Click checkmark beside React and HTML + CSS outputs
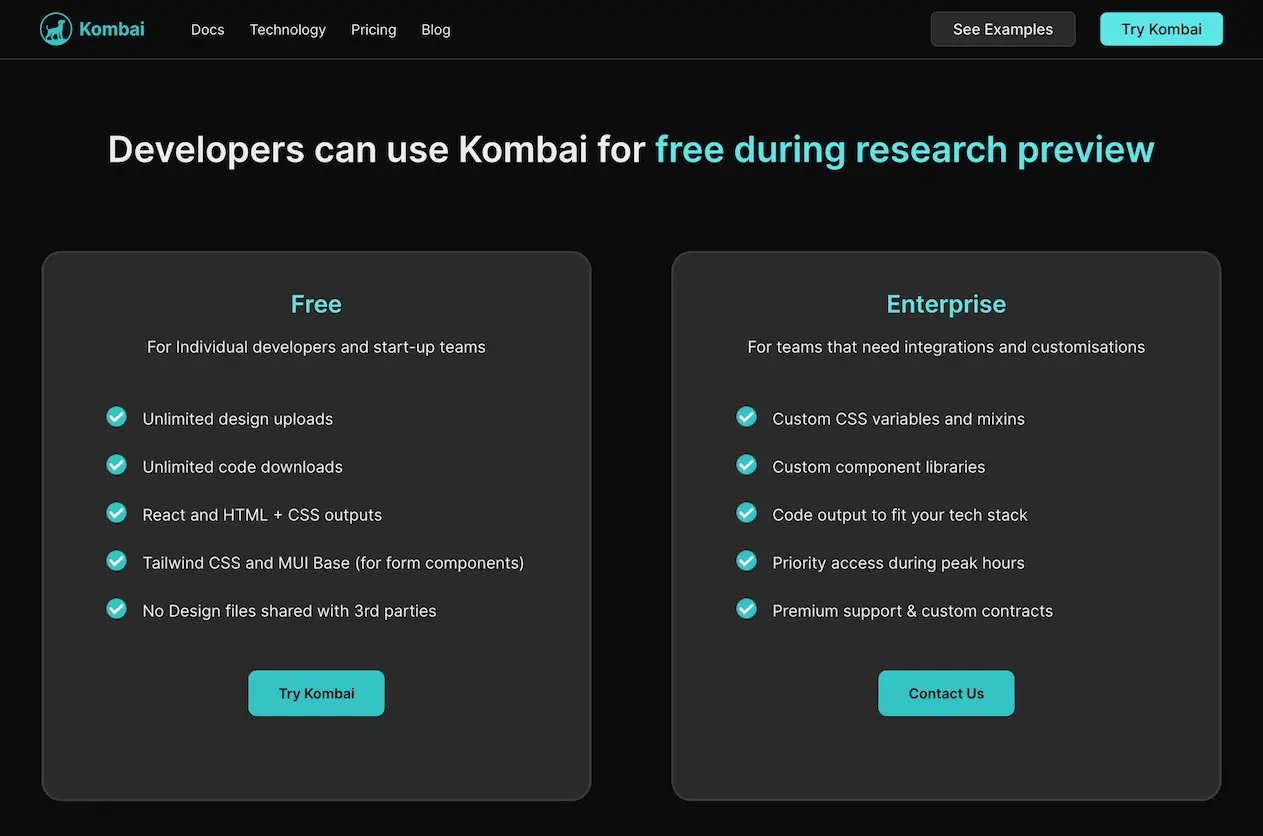The height and width of the screenshot is (836, 1263). click(116, 512)
